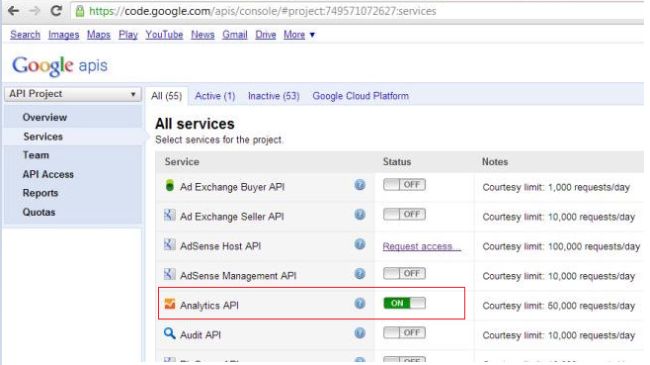Open API Access in the sidebar
Image resolution: width=650 pixels, height=365 pixels.
coord(48,175)
